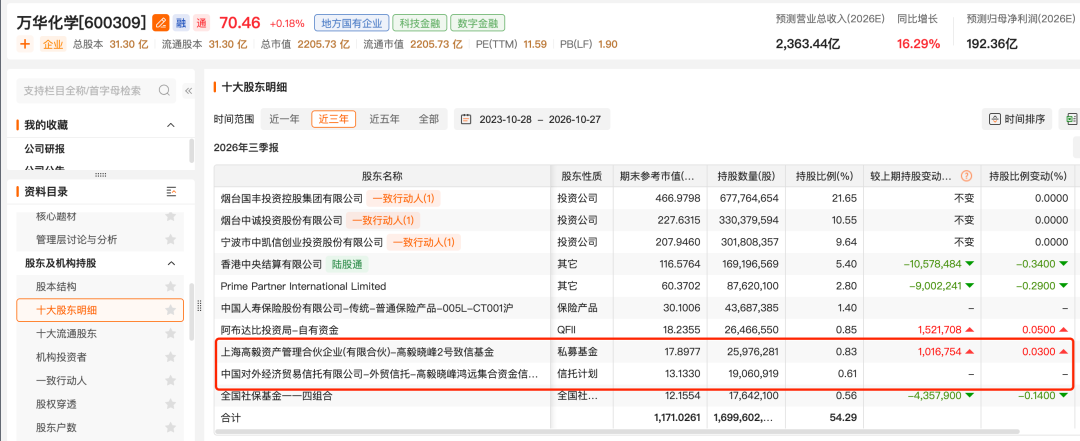Open the date range picker 2023-10-28 – 2026-10-27

tap(532, 119)
